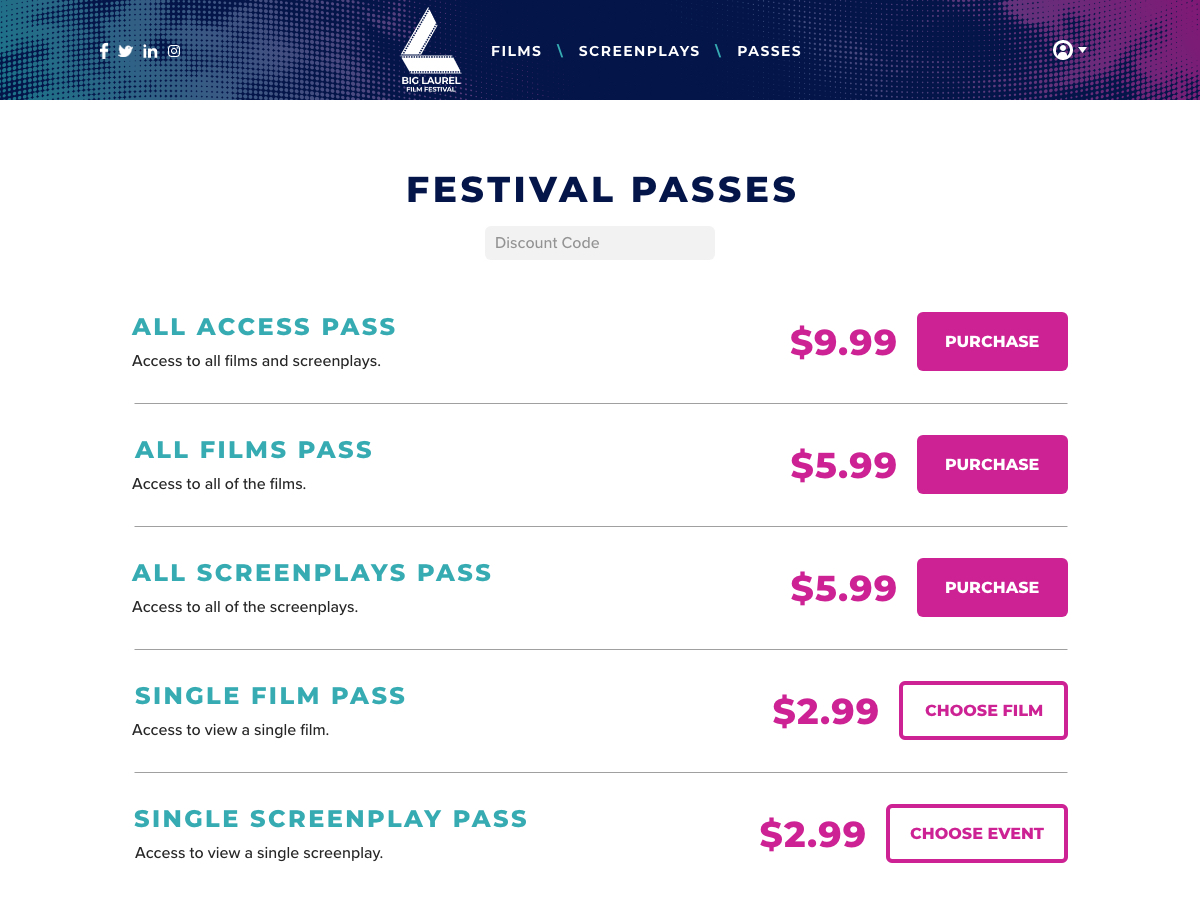Purchase the All Screenplays Pass
Screen dimensions: 1200x905
pyautogui.click(x=992, y=587)
